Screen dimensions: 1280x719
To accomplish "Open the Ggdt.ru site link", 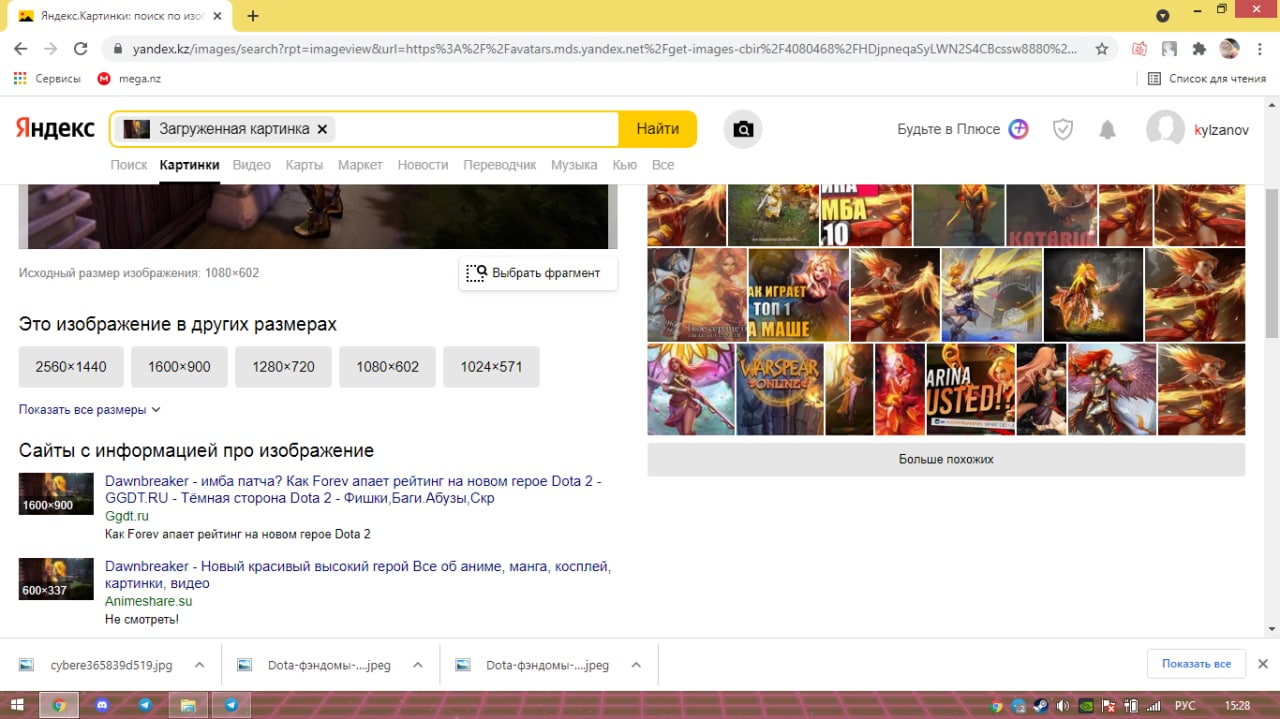I will pyautogui.click(x=127, y=516).
